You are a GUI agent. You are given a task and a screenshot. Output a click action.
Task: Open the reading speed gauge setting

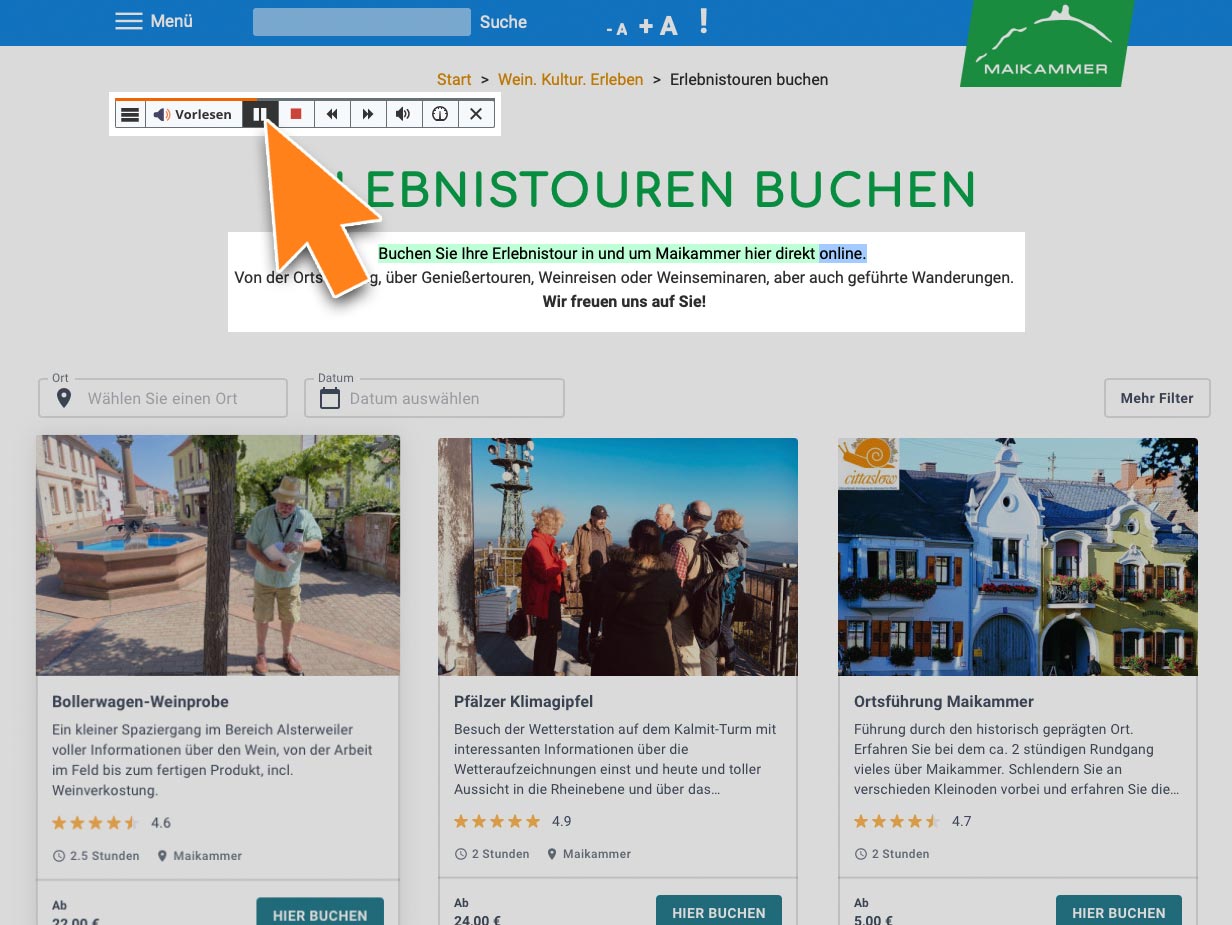(x=440, y=114)
